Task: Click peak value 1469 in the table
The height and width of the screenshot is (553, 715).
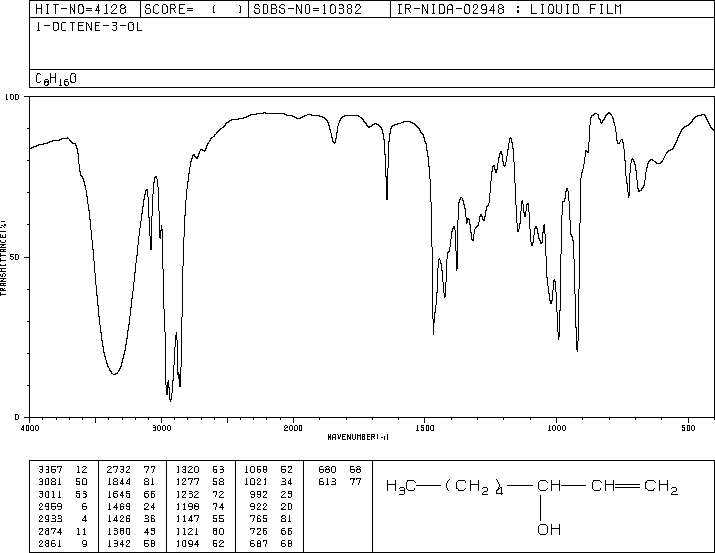Action: coord(119,506)
